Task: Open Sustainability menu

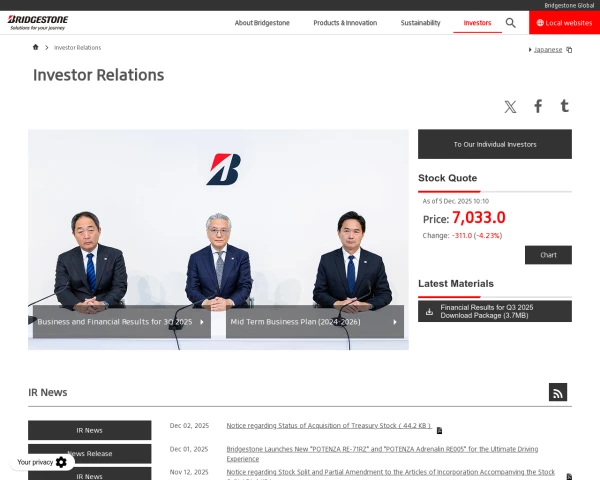Action: click(421, 23)
